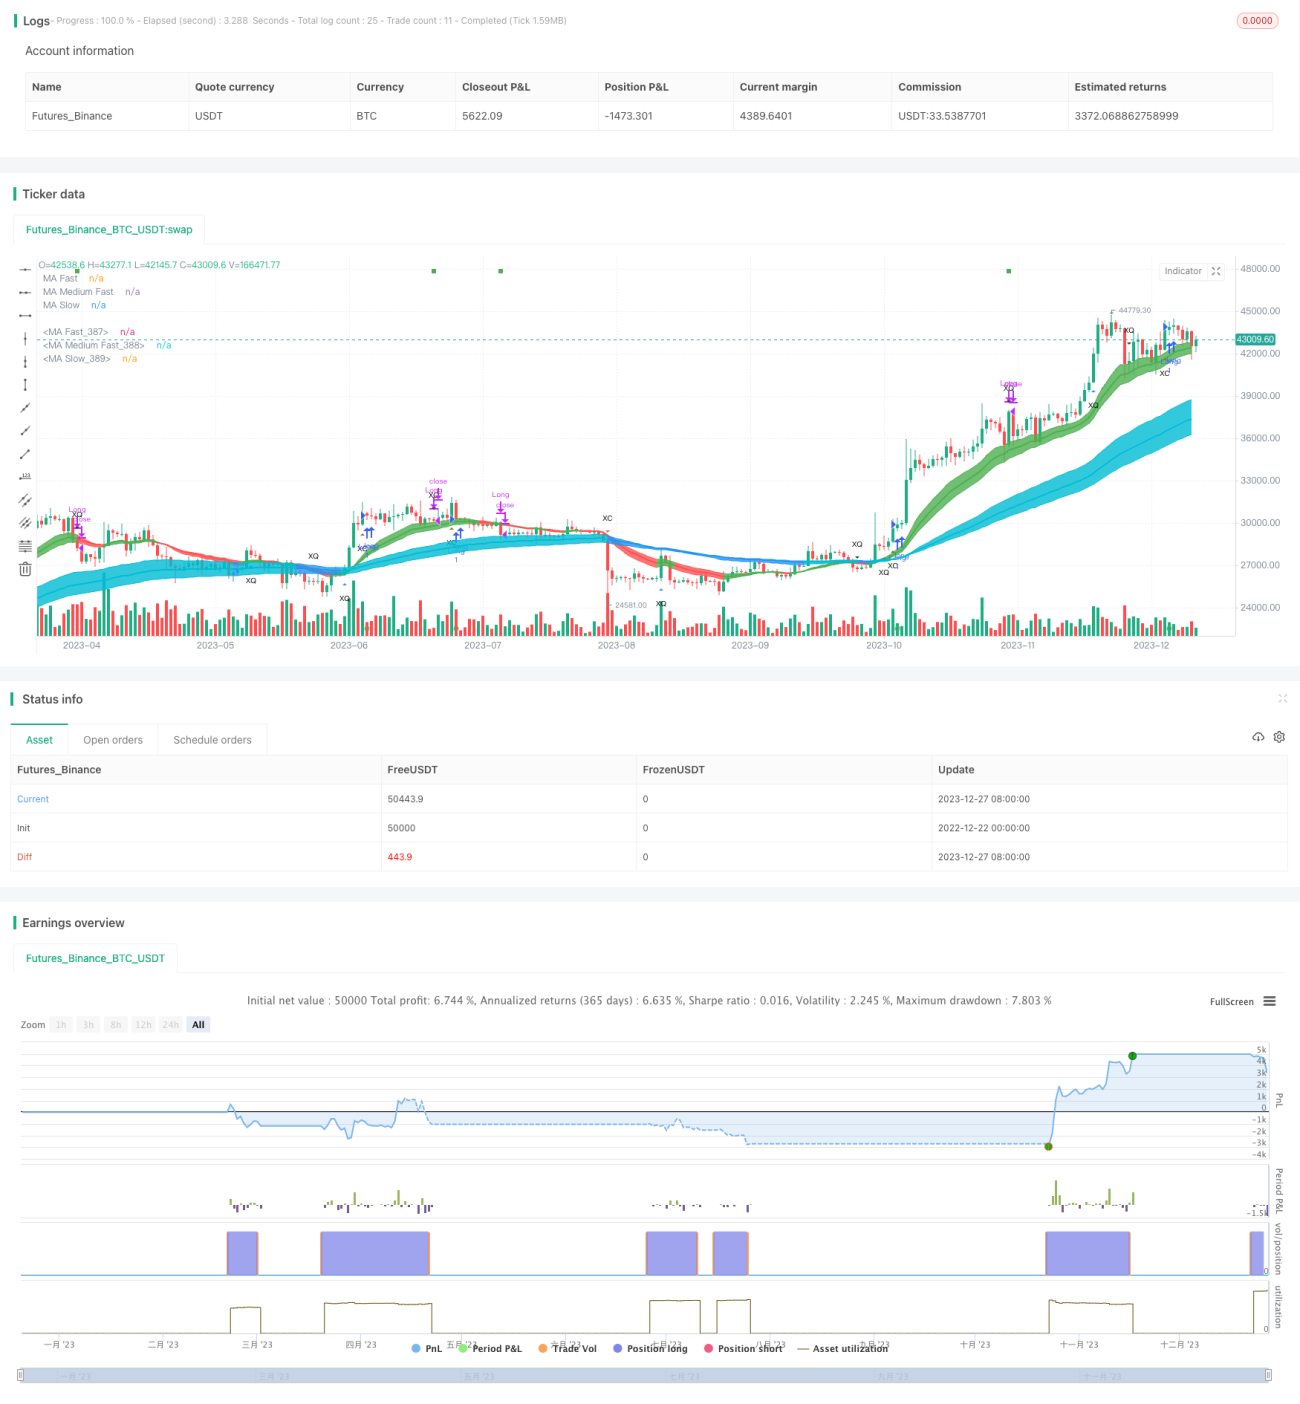Open the chart hamburger export menu
The image size is (1300, 1404).
coord(1269,1001)
